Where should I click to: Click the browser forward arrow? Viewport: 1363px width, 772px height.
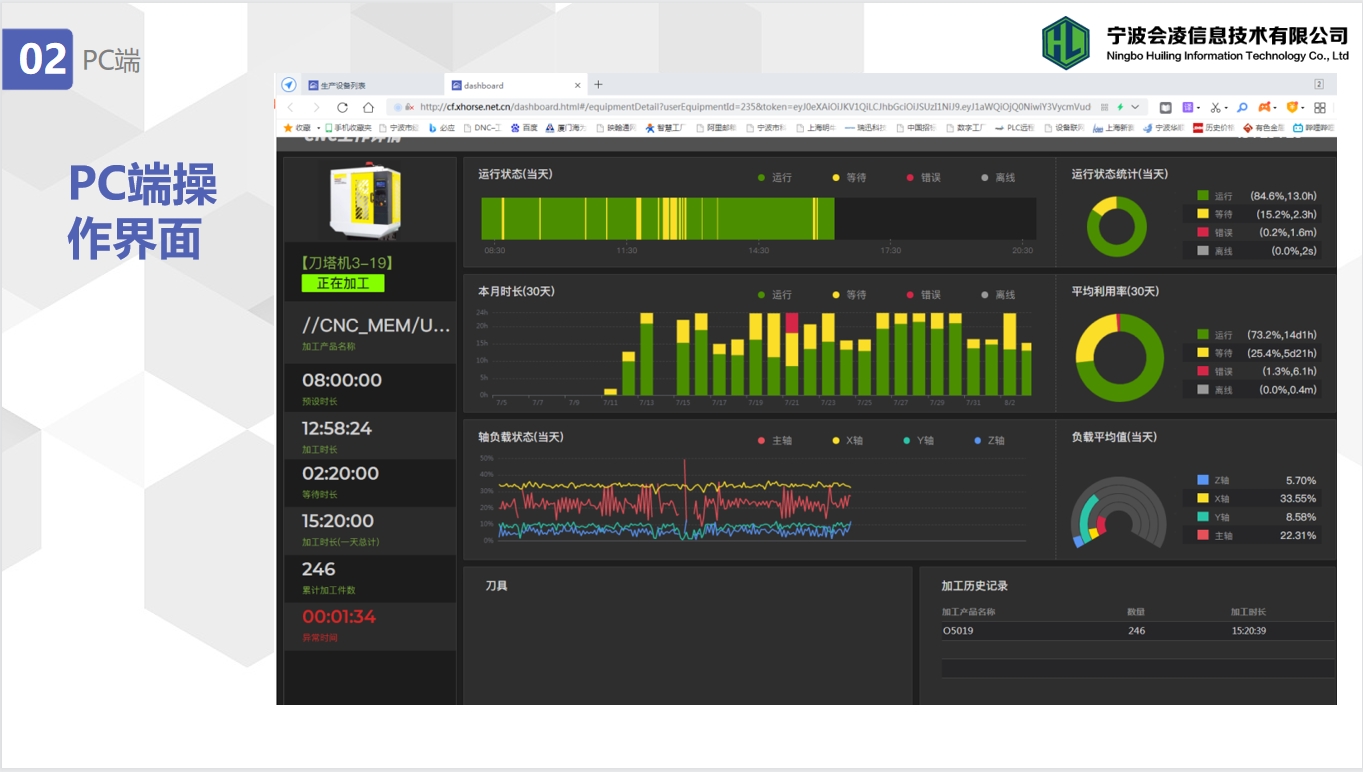[316, 107]
